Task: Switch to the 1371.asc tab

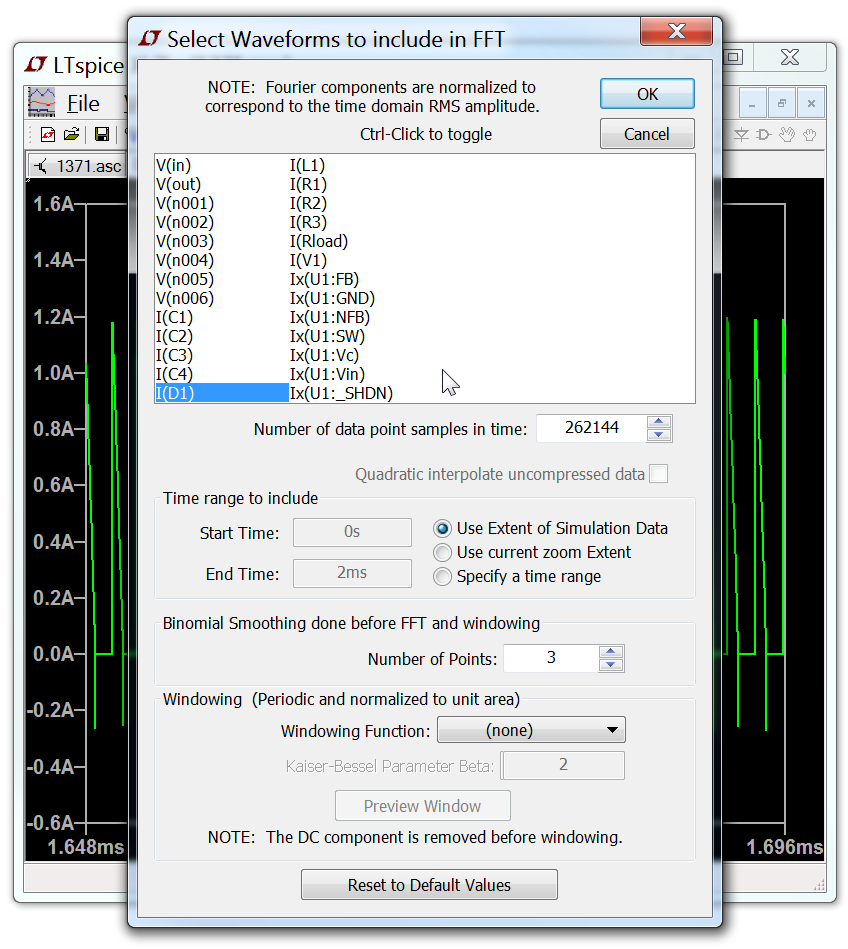Action: [88, 166]
